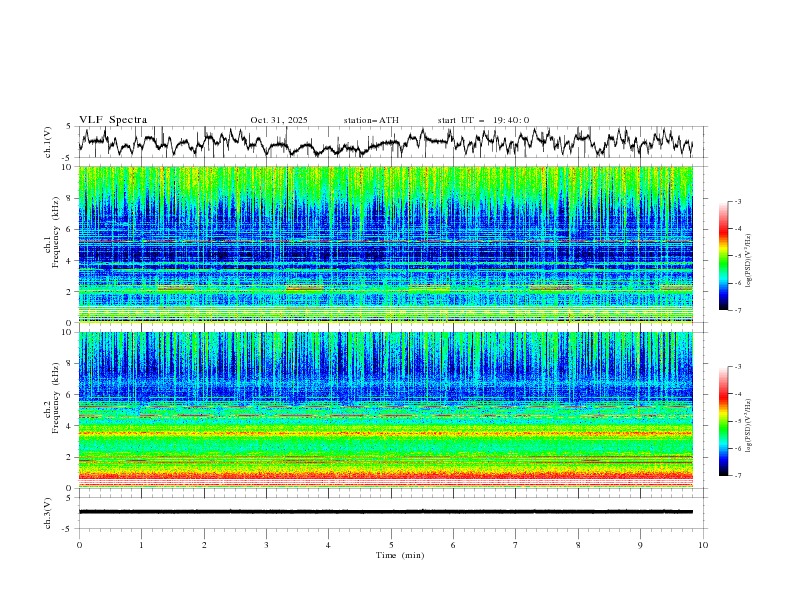Click the time axis tick label "5"
Screen dimensions: 792x612
391,545
